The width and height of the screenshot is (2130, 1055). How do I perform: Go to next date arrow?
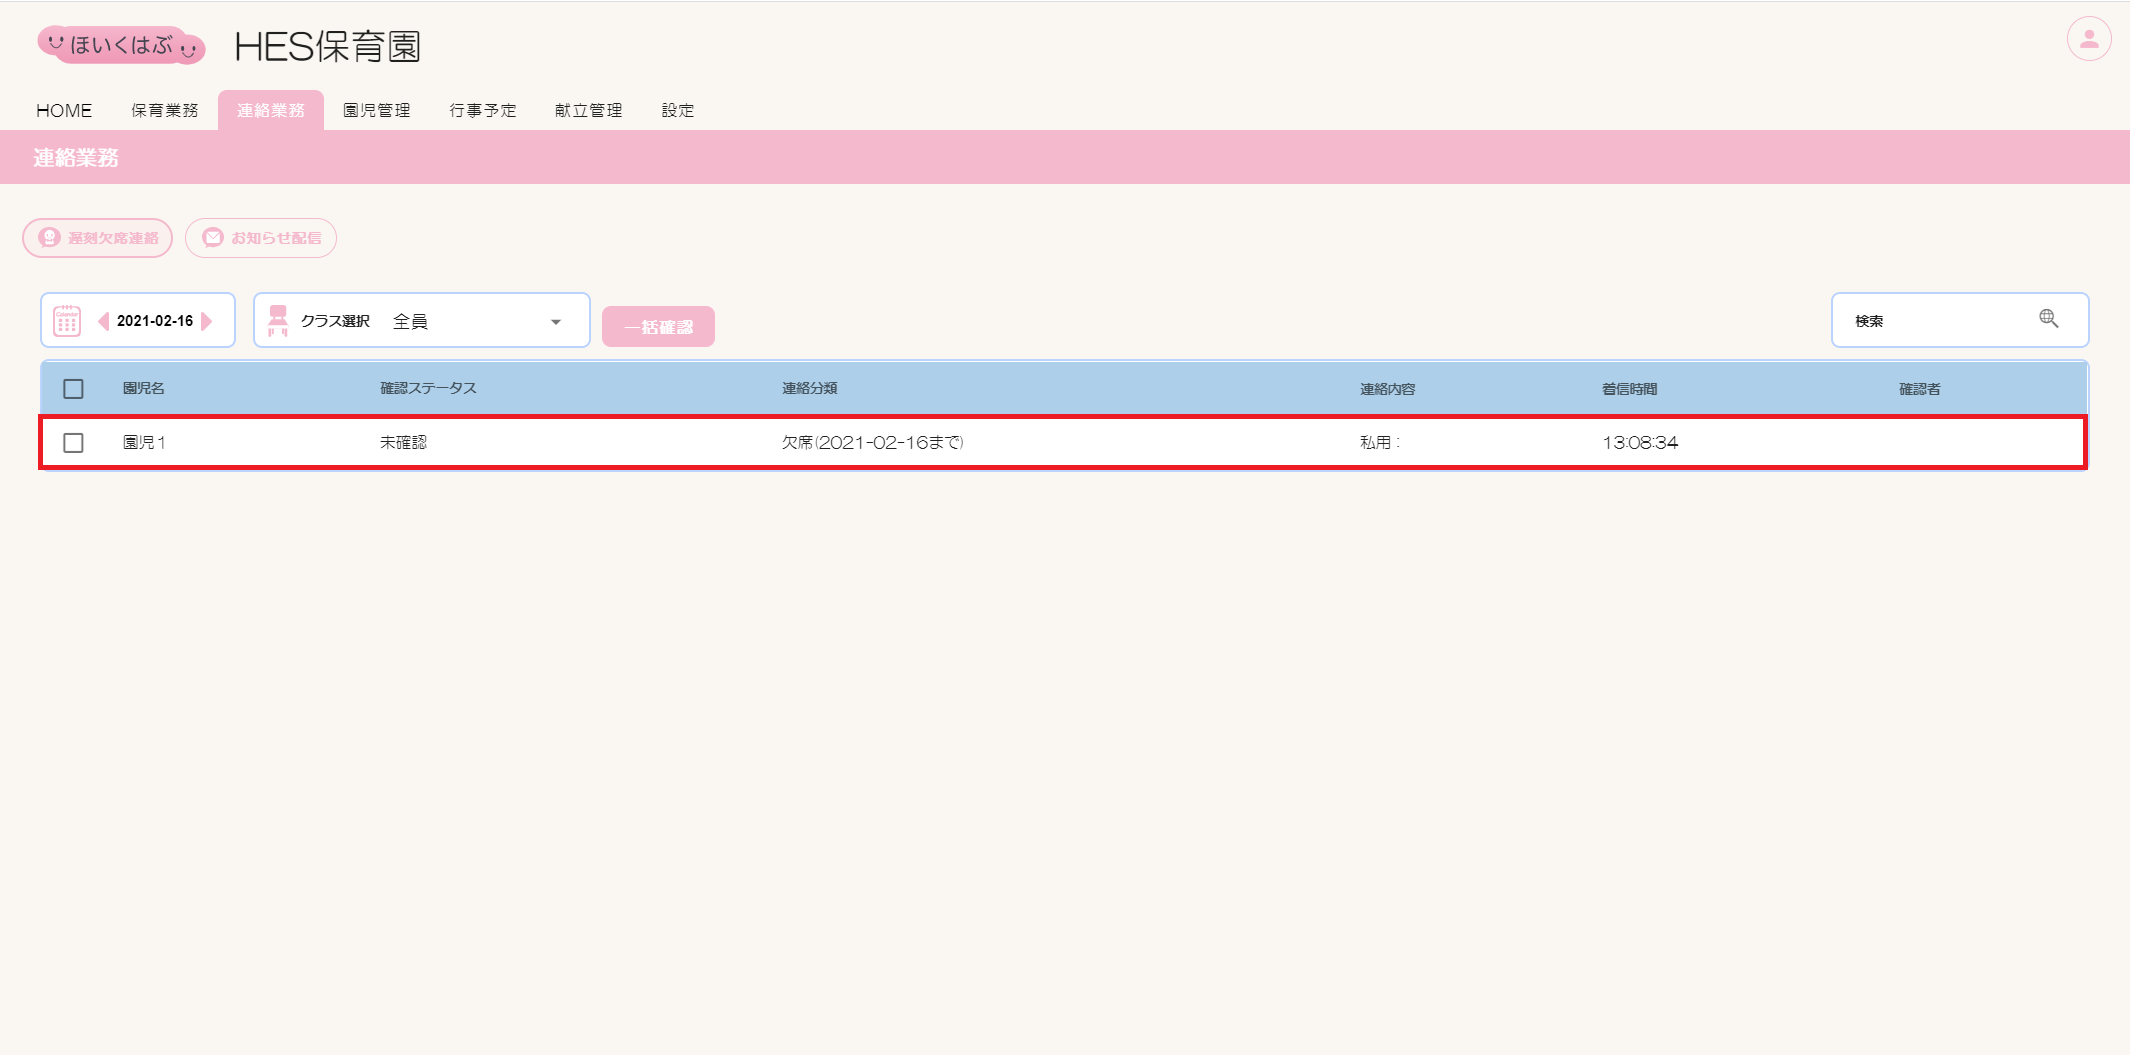click(x=207, y=321)
